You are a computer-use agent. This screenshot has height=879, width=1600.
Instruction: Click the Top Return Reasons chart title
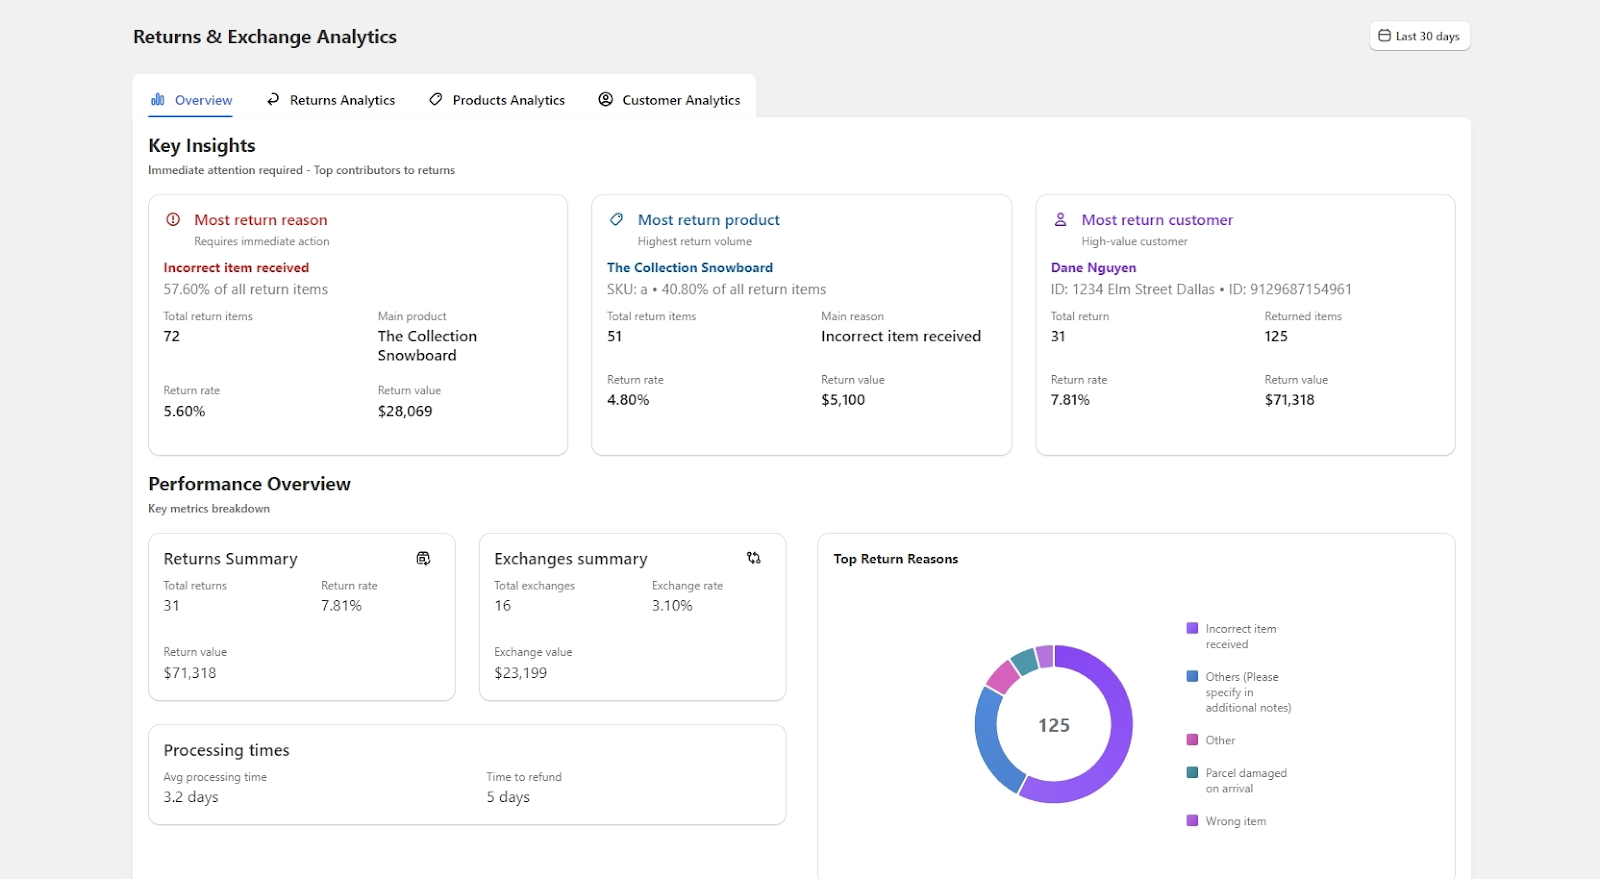896,559
